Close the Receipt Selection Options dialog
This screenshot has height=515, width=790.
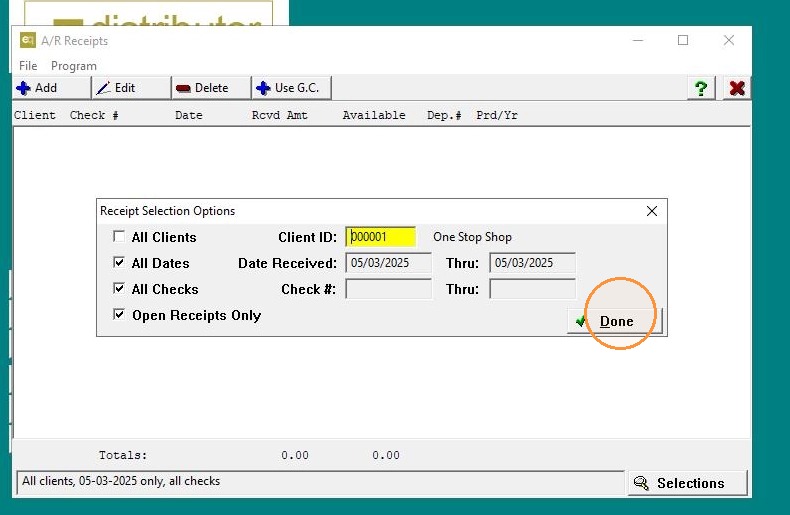652,211
